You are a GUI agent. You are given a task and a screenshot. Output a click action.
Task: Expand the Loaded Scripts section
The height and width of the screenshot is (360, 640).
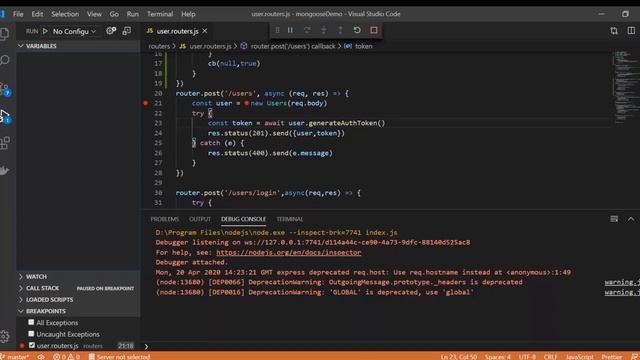pyautogui.click(x=78, y=300)
